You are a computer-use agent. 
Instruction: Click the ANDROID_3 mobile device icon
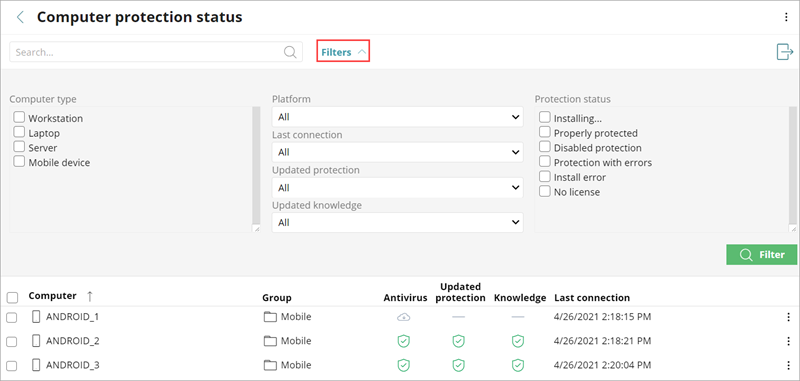tap(36, 365)
